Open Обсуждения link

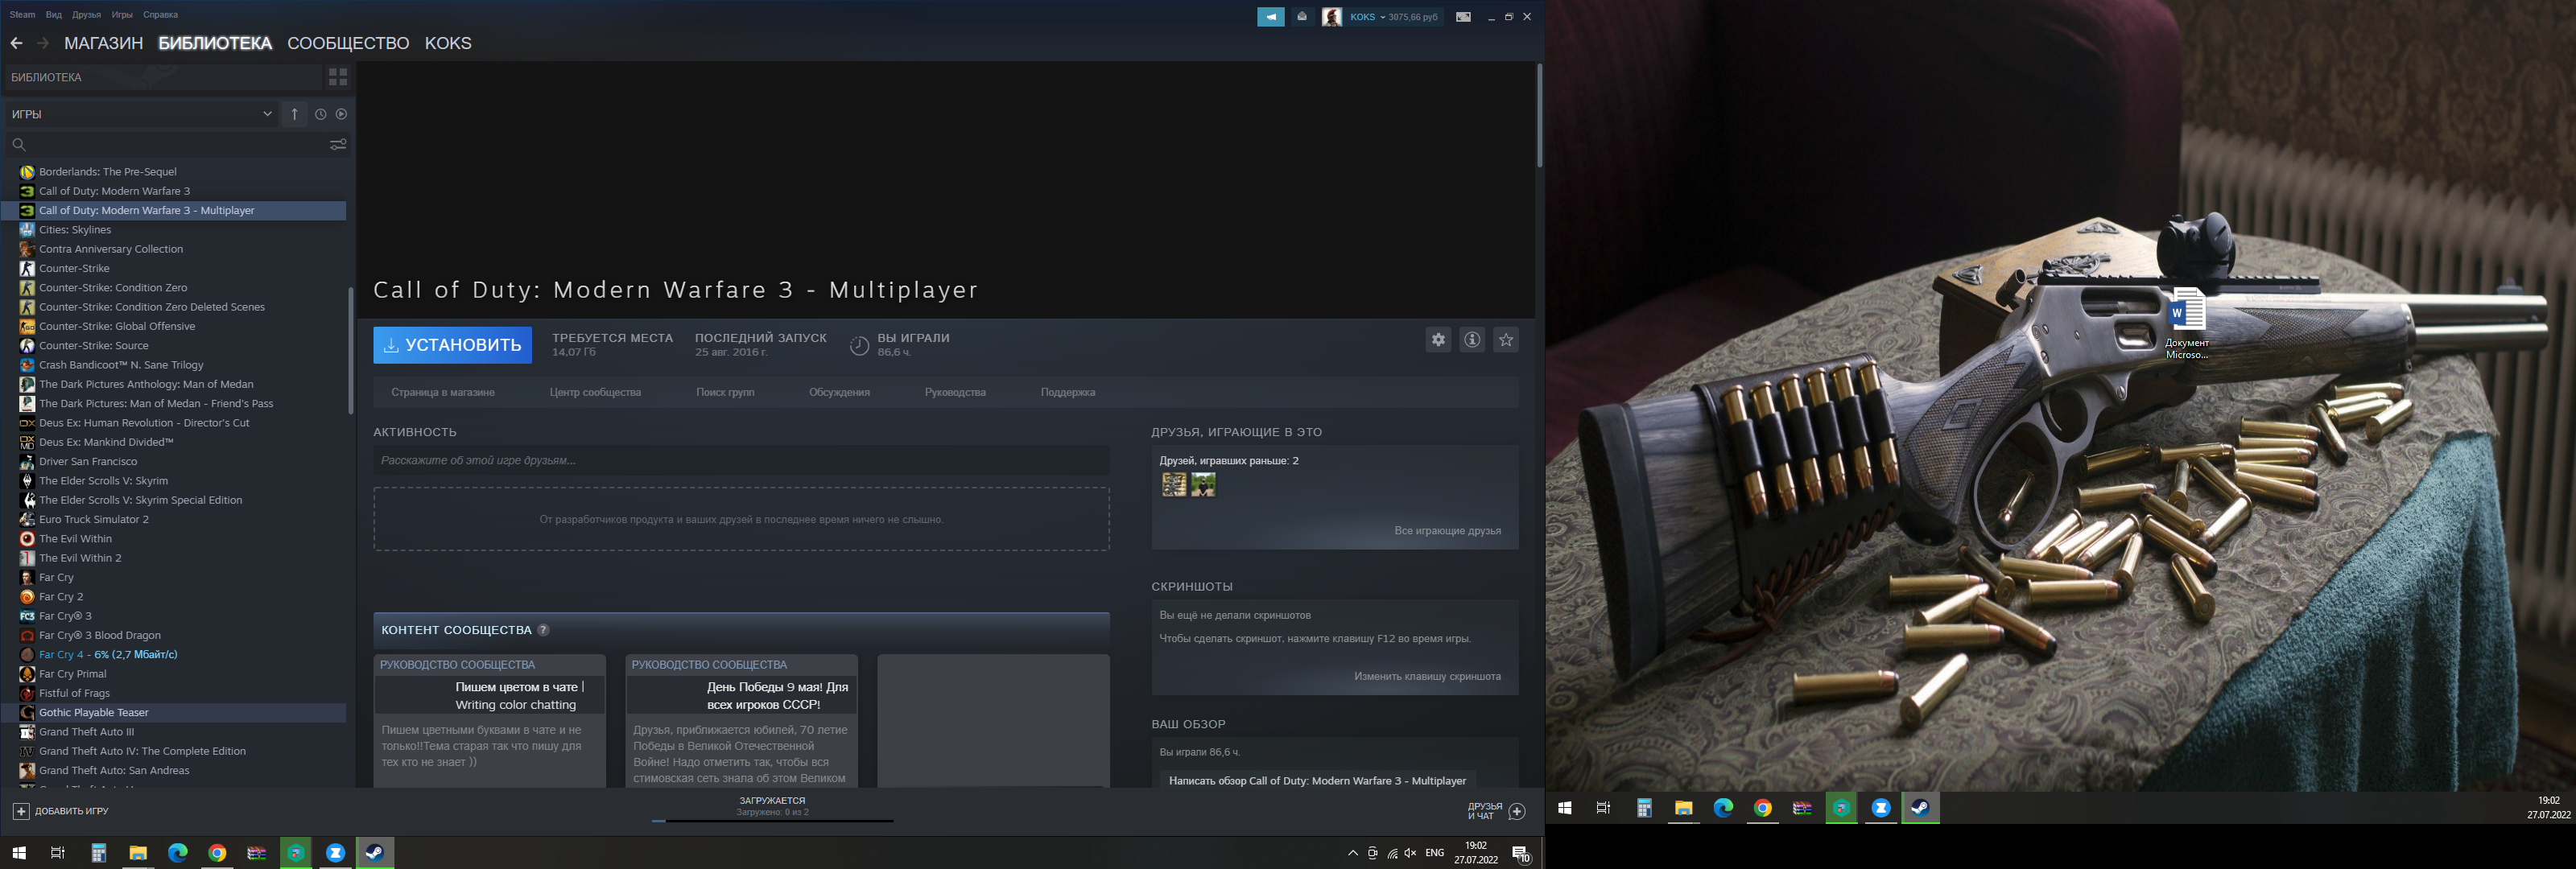coord(839,392)
